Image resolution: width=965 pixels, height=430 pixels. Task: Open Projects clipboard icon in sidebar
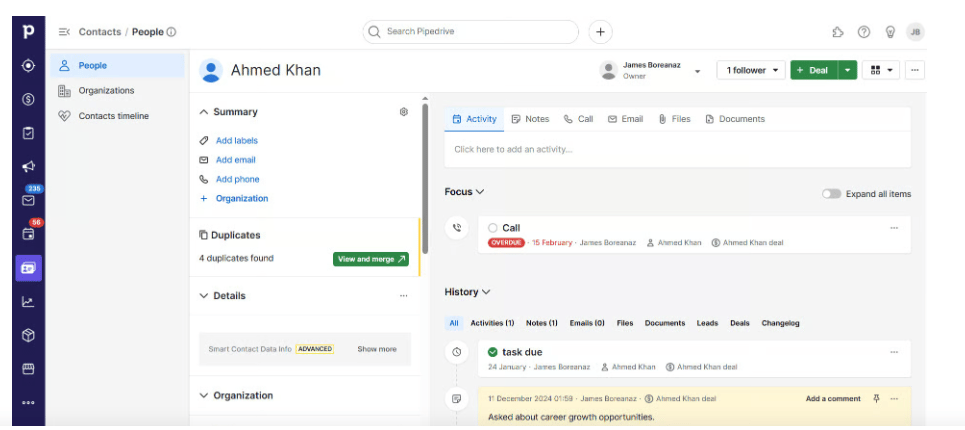click(x=28, y=133)
